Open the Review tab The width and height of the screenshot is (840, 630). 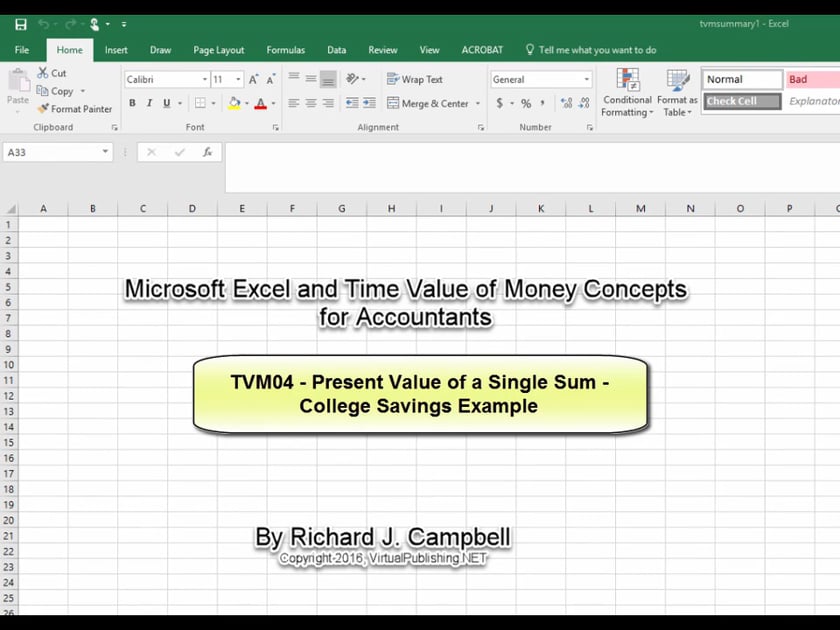click(382, 50)
